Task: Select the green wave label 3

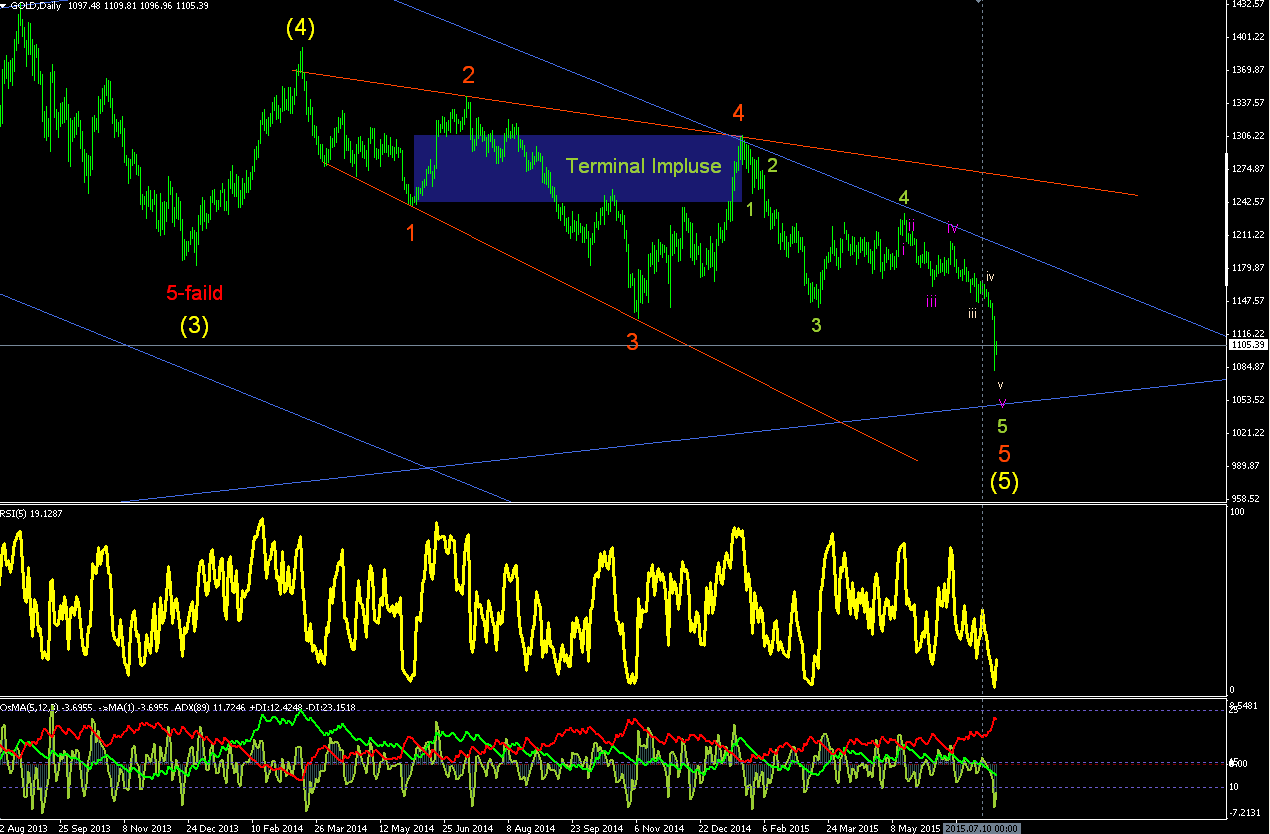Action: point(816,325)
